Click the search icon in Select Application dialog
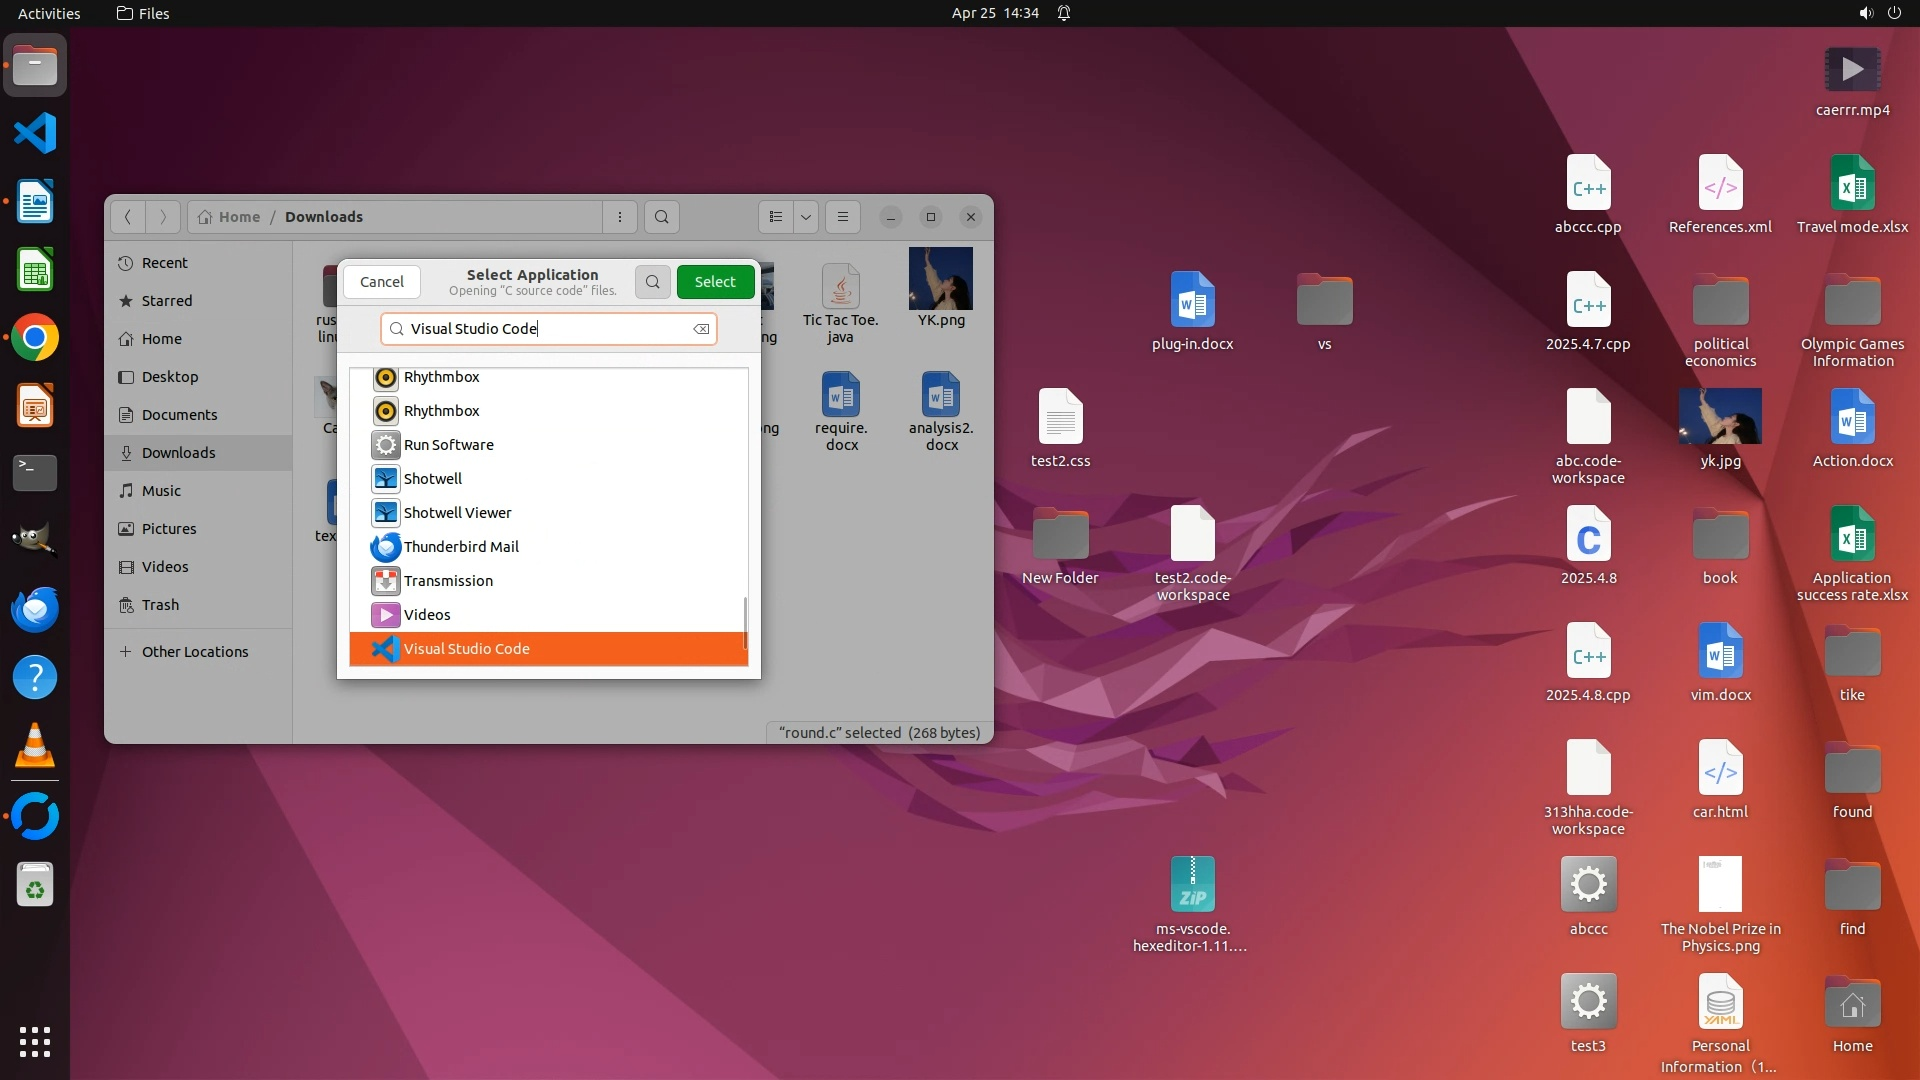Viewport: 1920px width, 1080px height. coord(652,282)
